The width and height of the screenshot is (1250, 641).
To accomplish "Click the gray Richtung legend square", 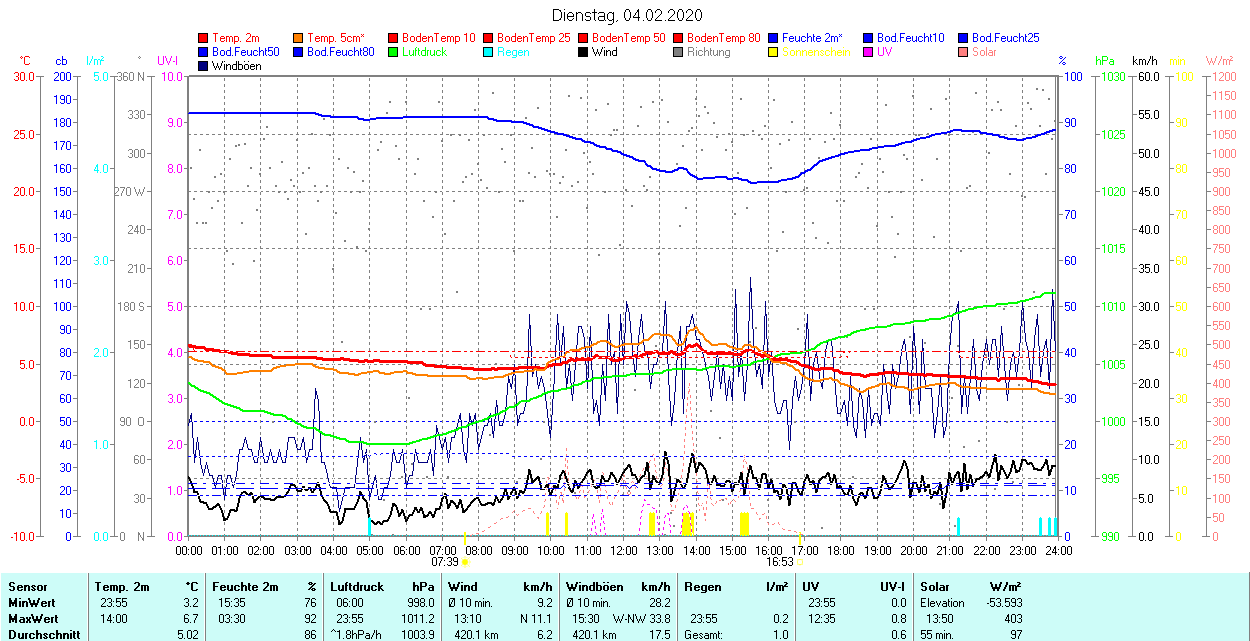I will [x=679, y=52].
